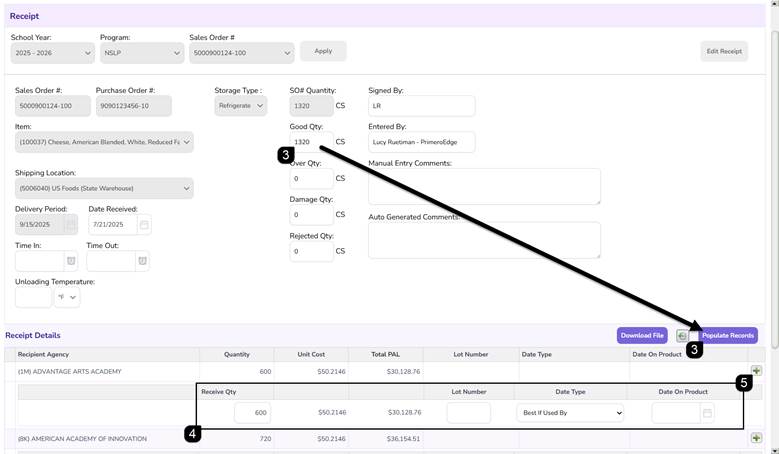
Task: Click the Apply button
Action: pos(323,51)
